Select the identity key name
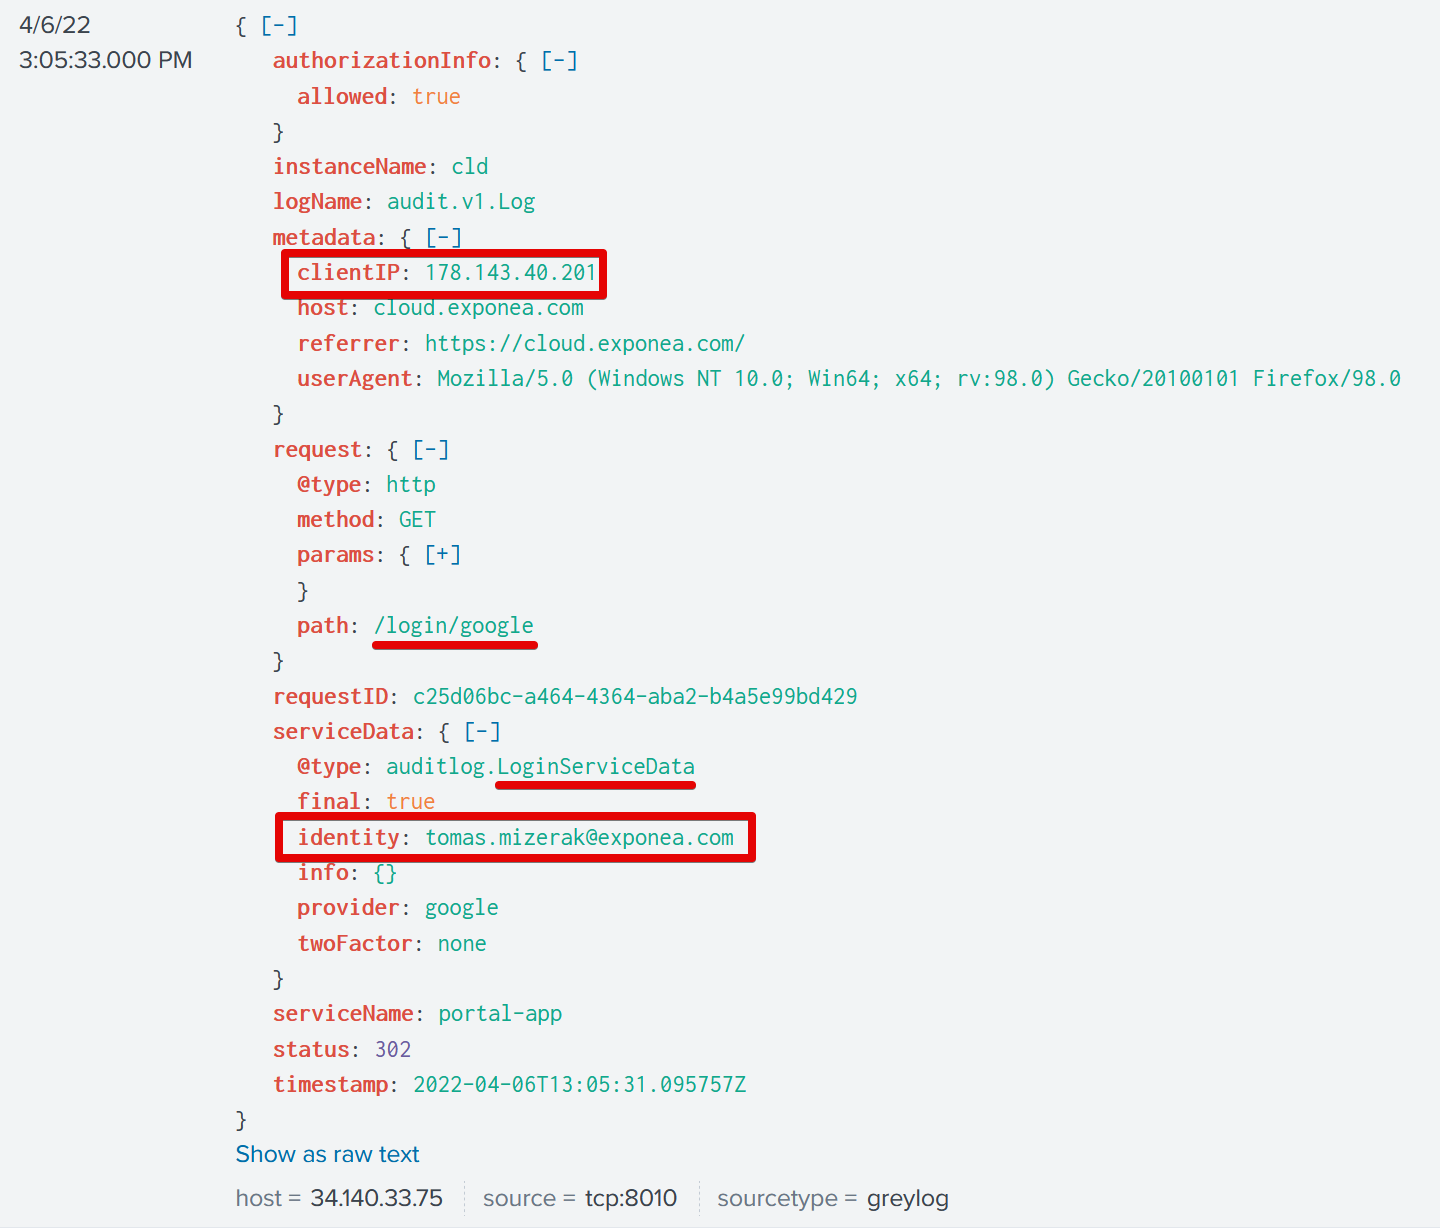Screen dimensions: 1440x1228 tap(348, 838)
